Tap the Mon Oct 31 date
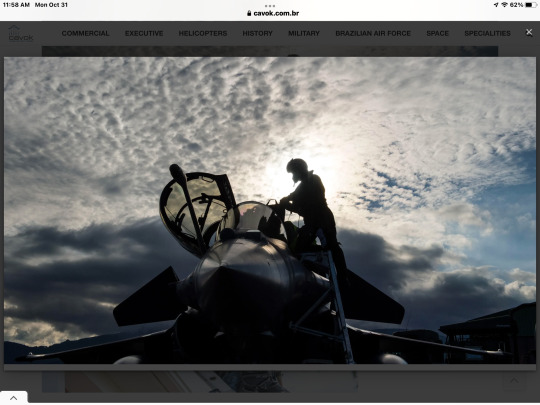The image size is (540, 405). point(51,5)
